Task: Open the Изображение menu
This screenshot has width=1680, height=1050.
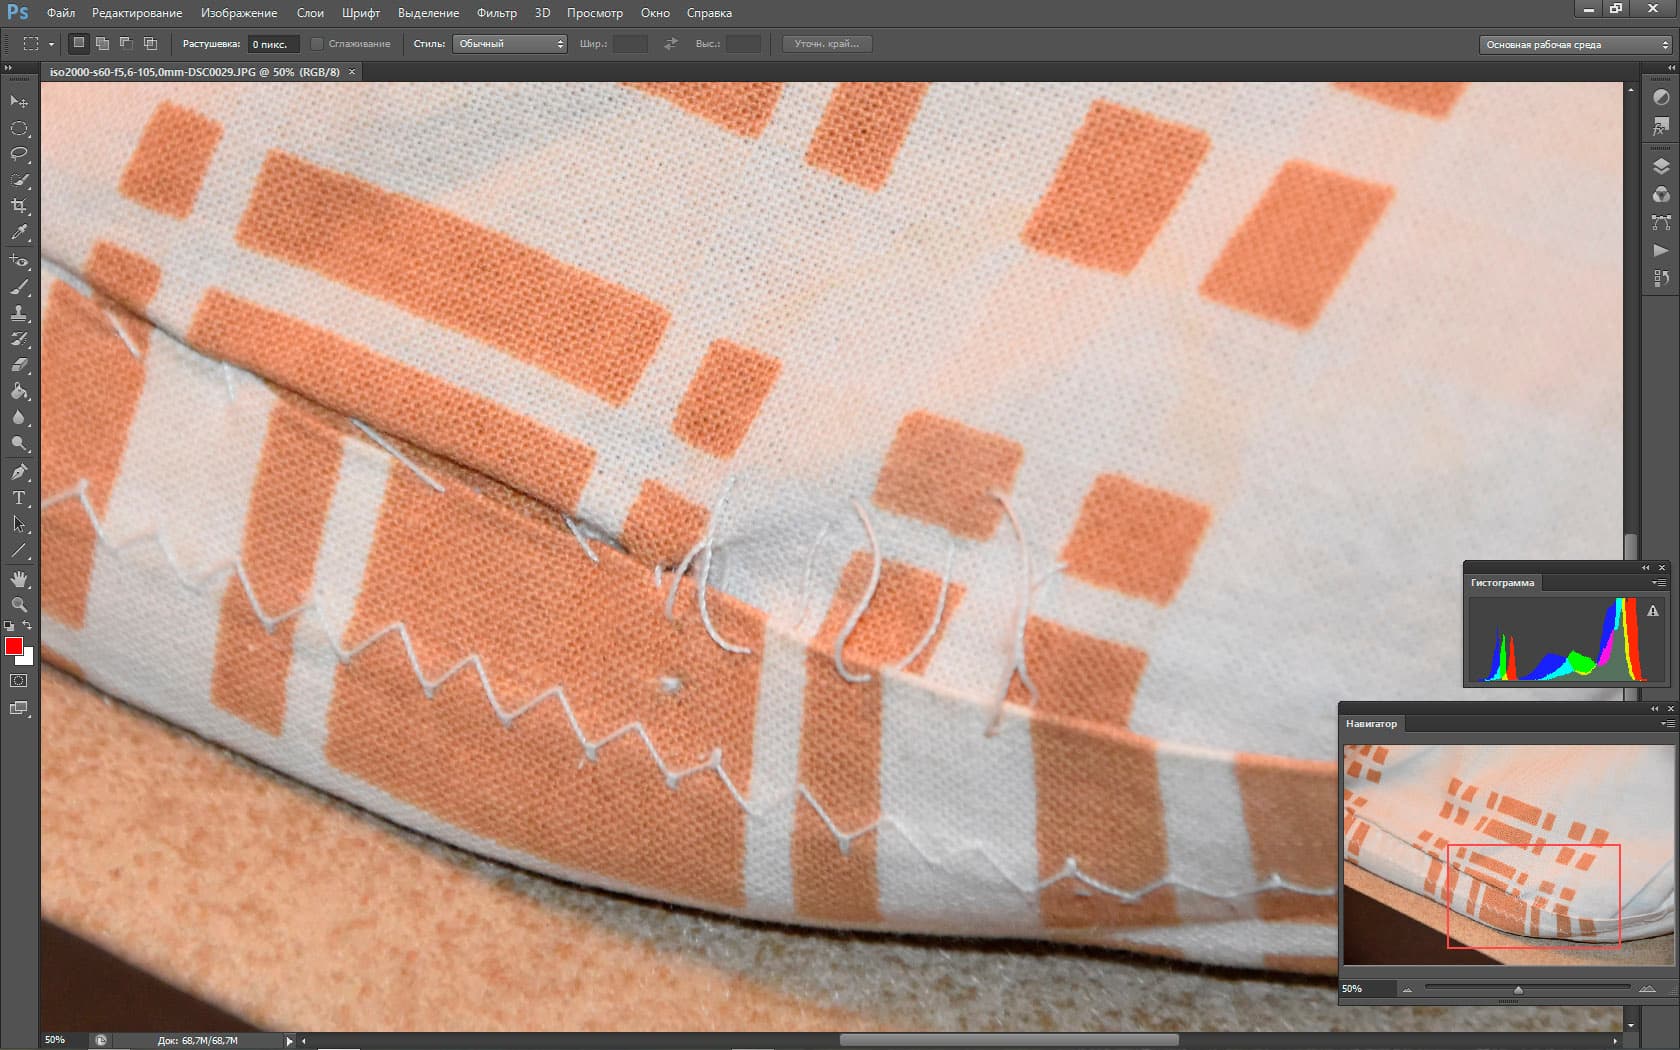Action: 239,13
